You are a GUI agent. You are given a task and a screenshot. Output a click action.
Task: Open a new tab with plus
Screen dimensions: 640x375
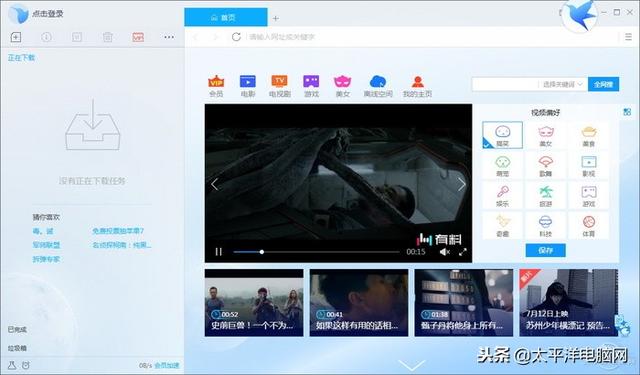coord(276,18)
